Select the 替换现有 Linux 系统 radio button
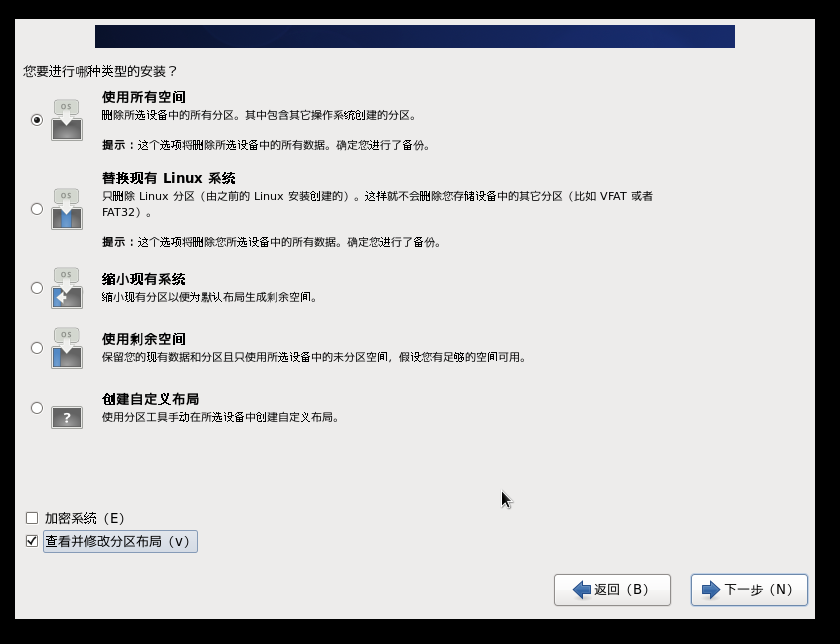Screen dimensions: 840x644 tap(36, 209)
